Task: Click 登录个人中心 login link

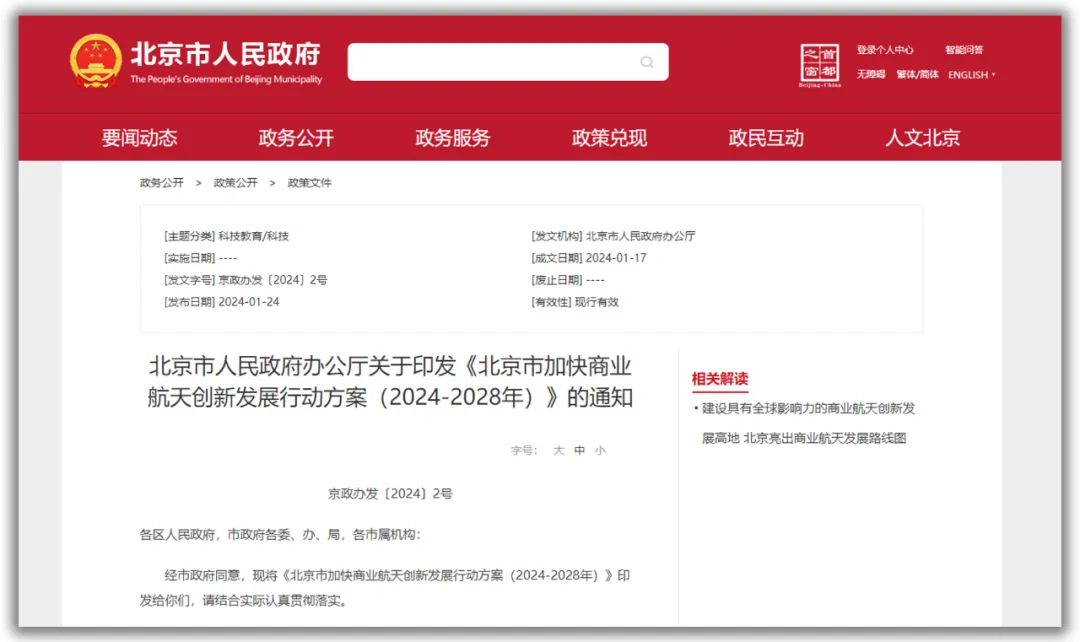Action: (x=884, y=50)
